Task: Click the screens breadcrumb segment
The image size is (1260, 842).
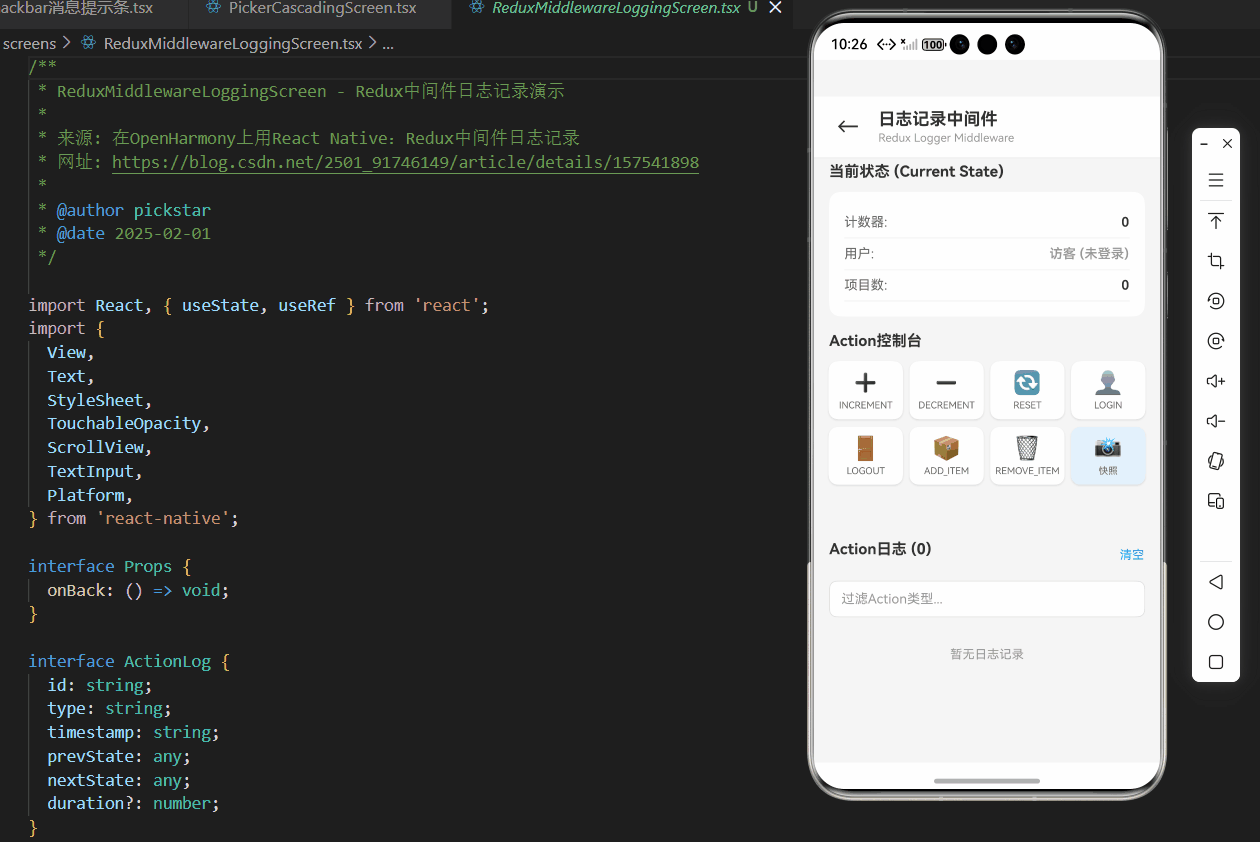Action: [30, 43]
